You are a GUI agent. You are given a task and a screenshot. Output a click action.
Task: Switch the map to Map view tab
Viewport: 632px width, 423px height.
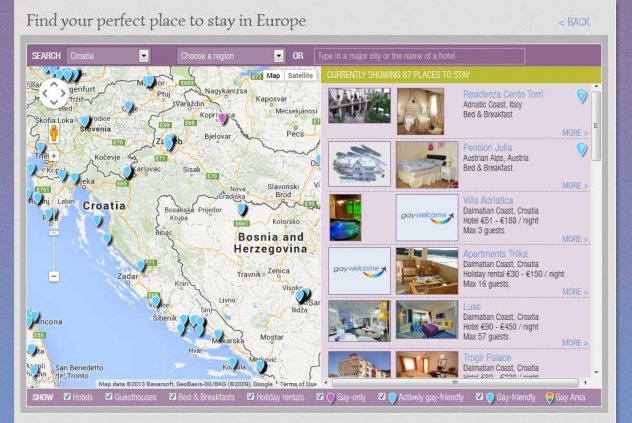coord(273,75)
